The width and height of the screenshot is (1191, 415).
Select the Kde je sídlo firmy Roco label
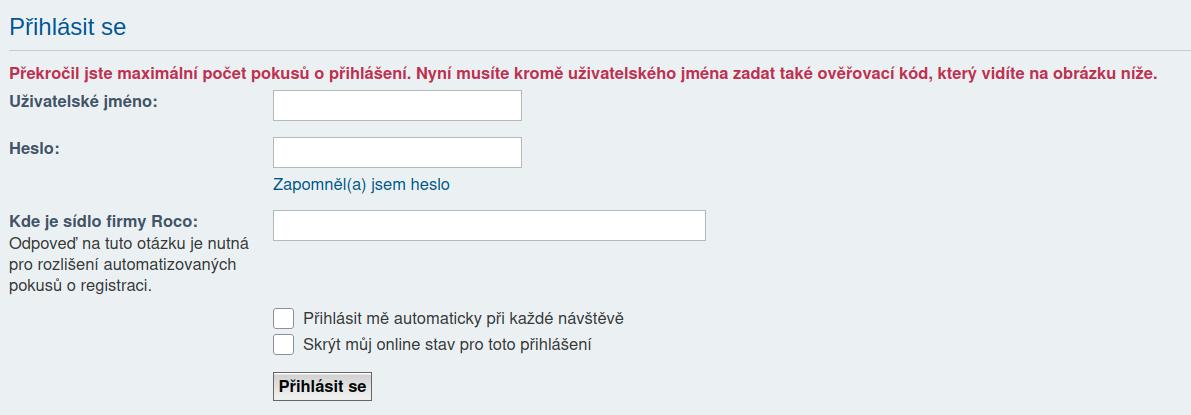(x=103, y=221)
